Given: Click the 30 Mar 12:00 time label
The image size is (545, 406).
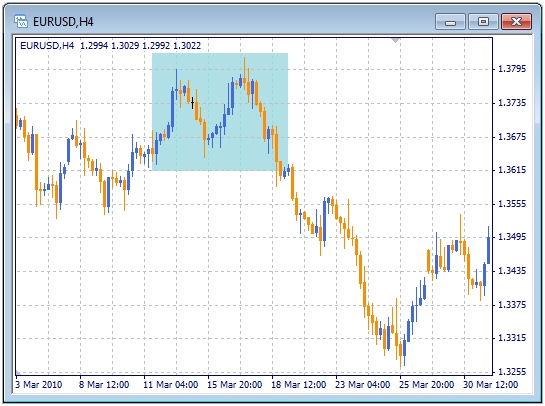Looking at the screenshot, I should coord(490,384).
